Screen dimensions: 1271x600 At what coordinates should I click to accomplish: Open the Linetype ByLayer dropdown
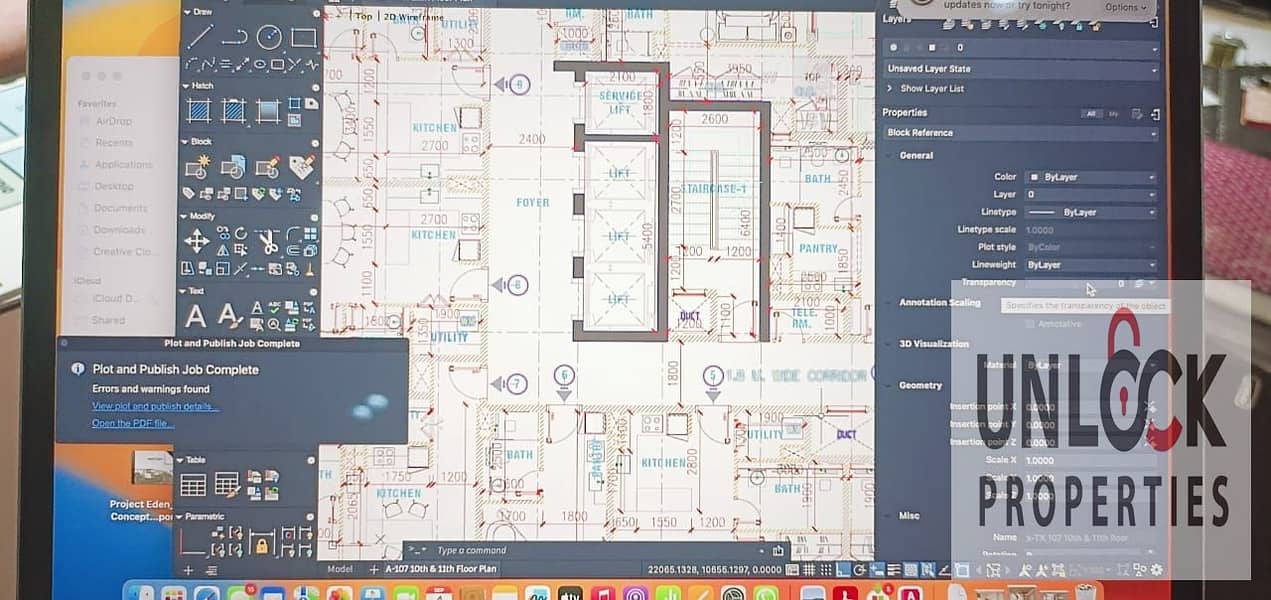coord(1091,212)
